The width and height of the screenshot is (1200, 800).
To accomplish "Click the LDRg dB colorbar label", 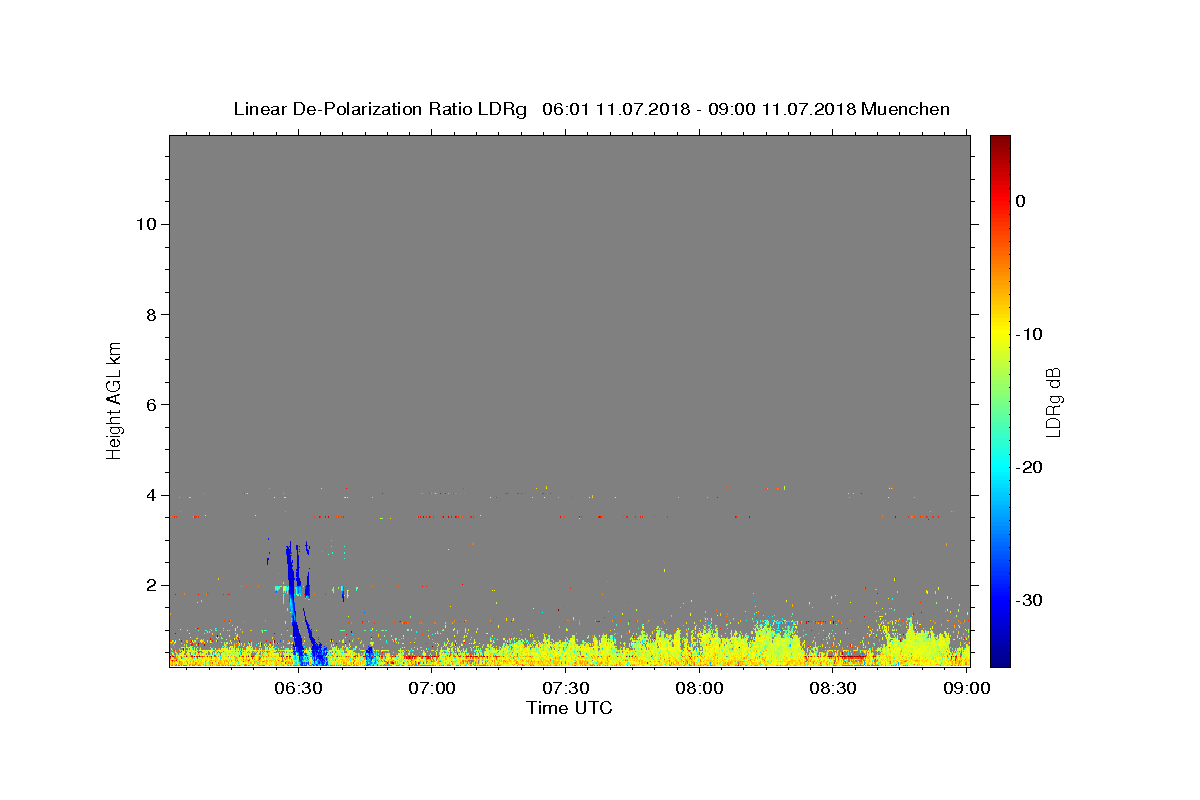I will [x=1053, y=402].
